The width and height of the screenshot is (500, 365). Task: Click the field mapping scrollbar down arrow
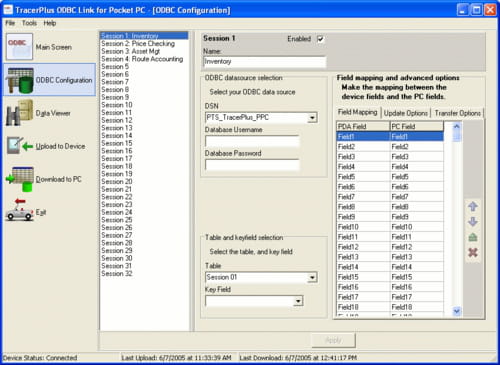457,311
